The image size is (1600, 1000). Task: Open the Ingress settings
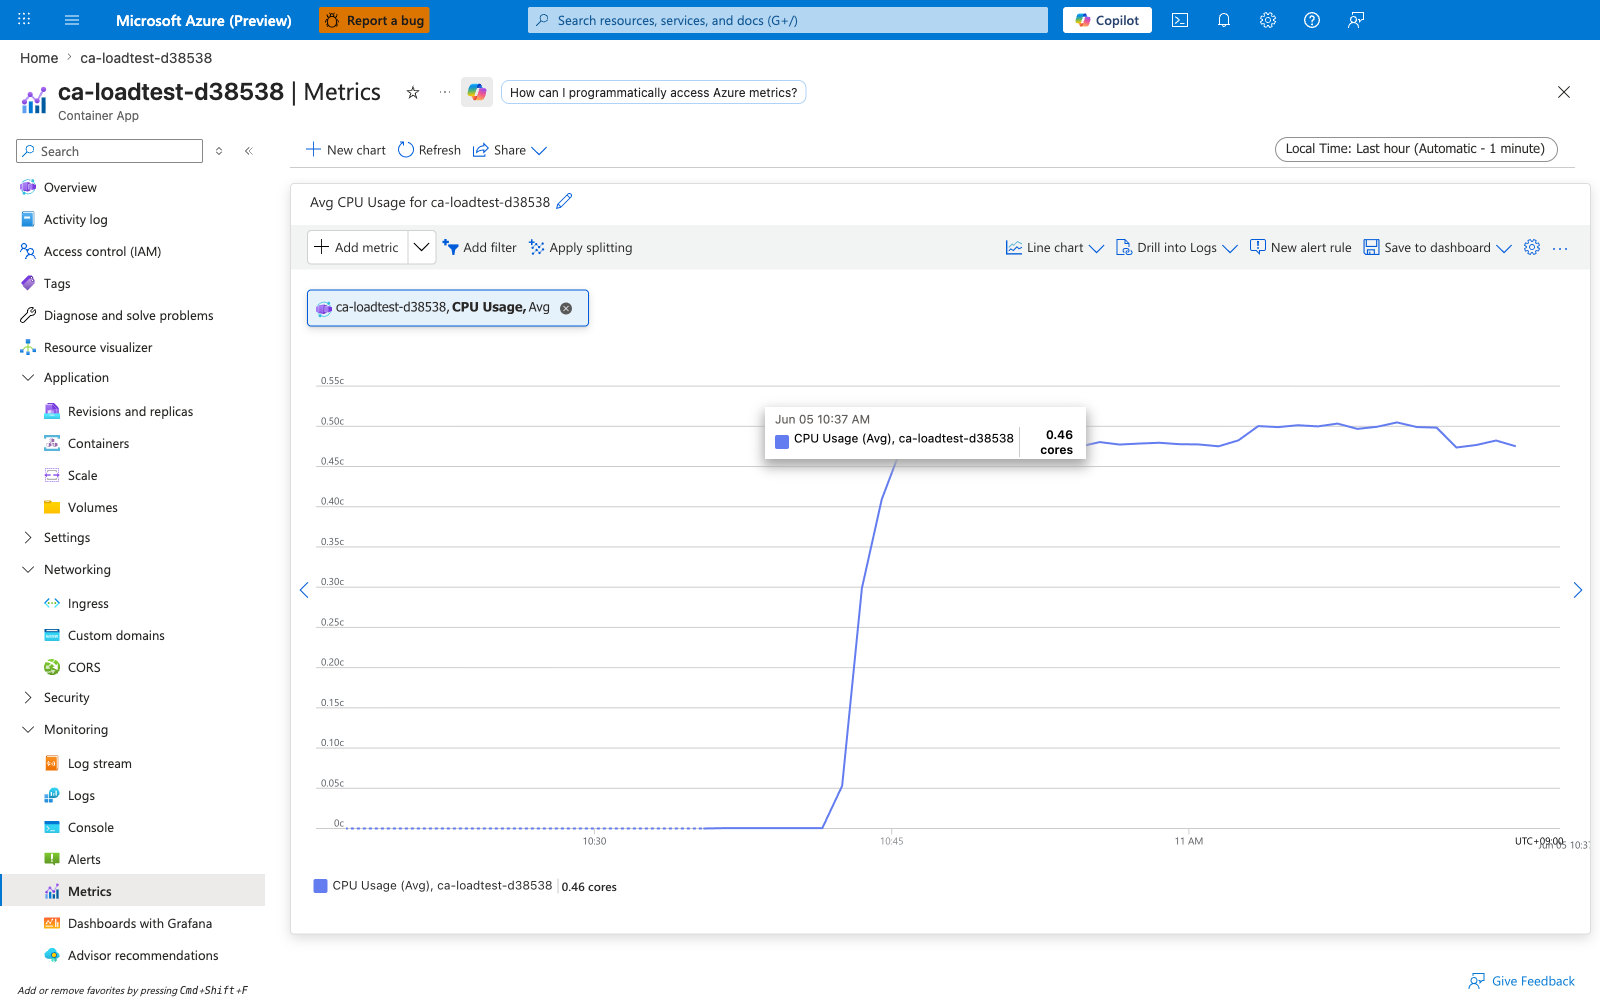(88, 604)
